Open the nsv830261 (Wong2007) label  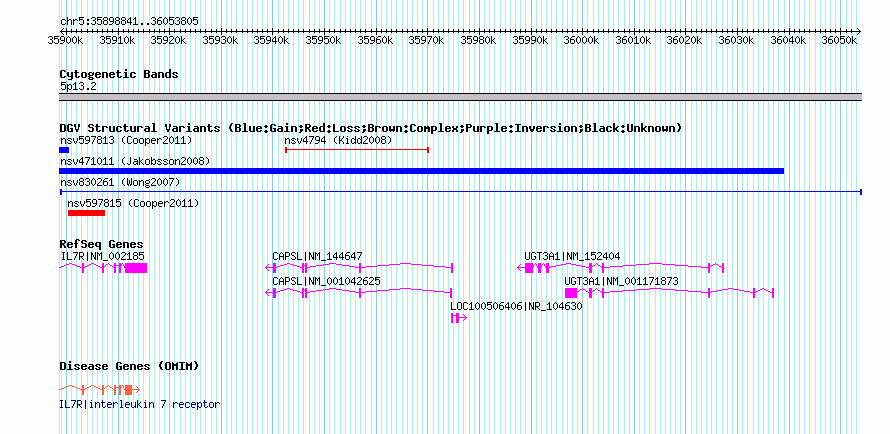[x=120, y=182]
